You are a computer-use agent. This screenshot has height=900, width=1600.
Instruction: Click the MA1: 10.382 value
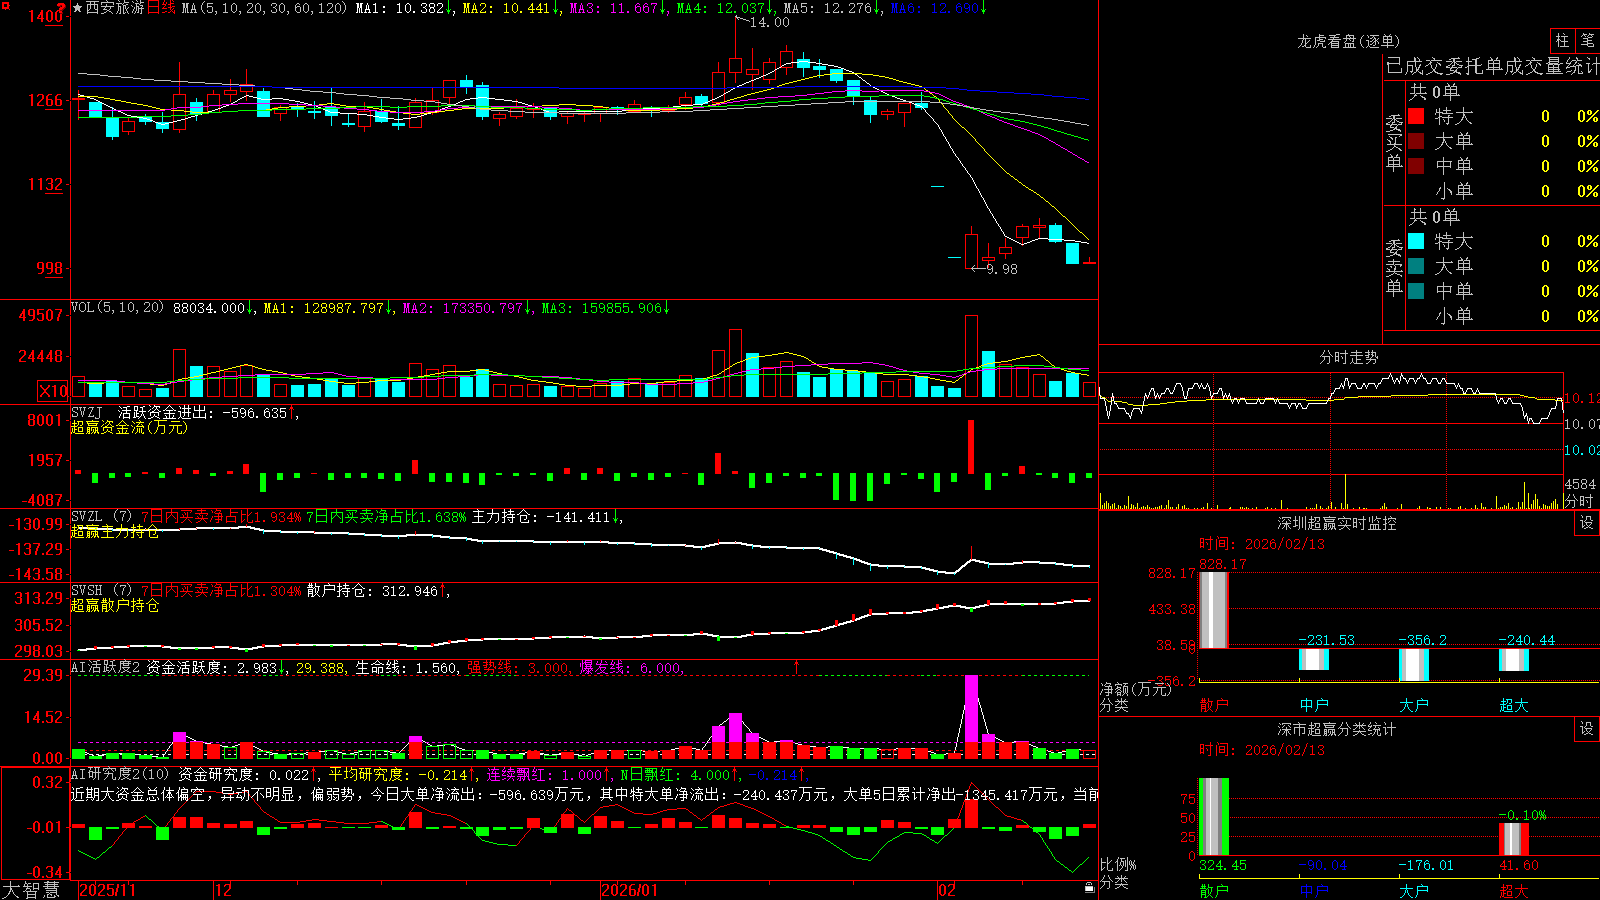(x=404, y=8)
